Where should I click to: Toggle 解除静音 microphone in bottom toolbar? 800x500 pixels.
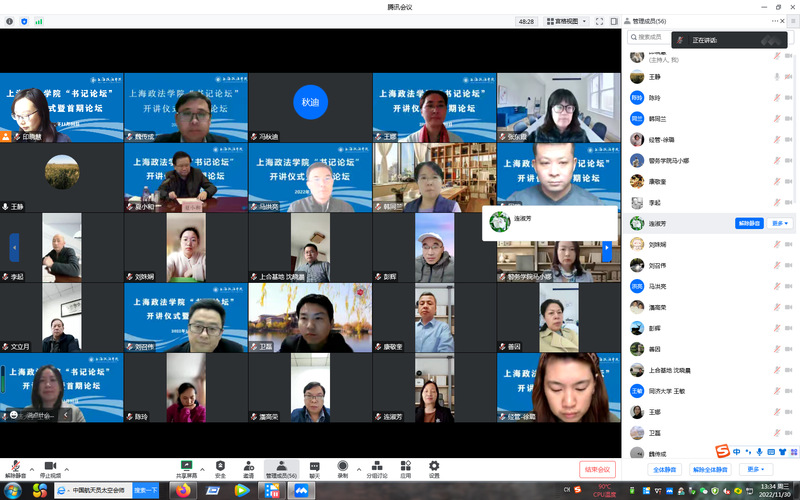click(15, 467)
